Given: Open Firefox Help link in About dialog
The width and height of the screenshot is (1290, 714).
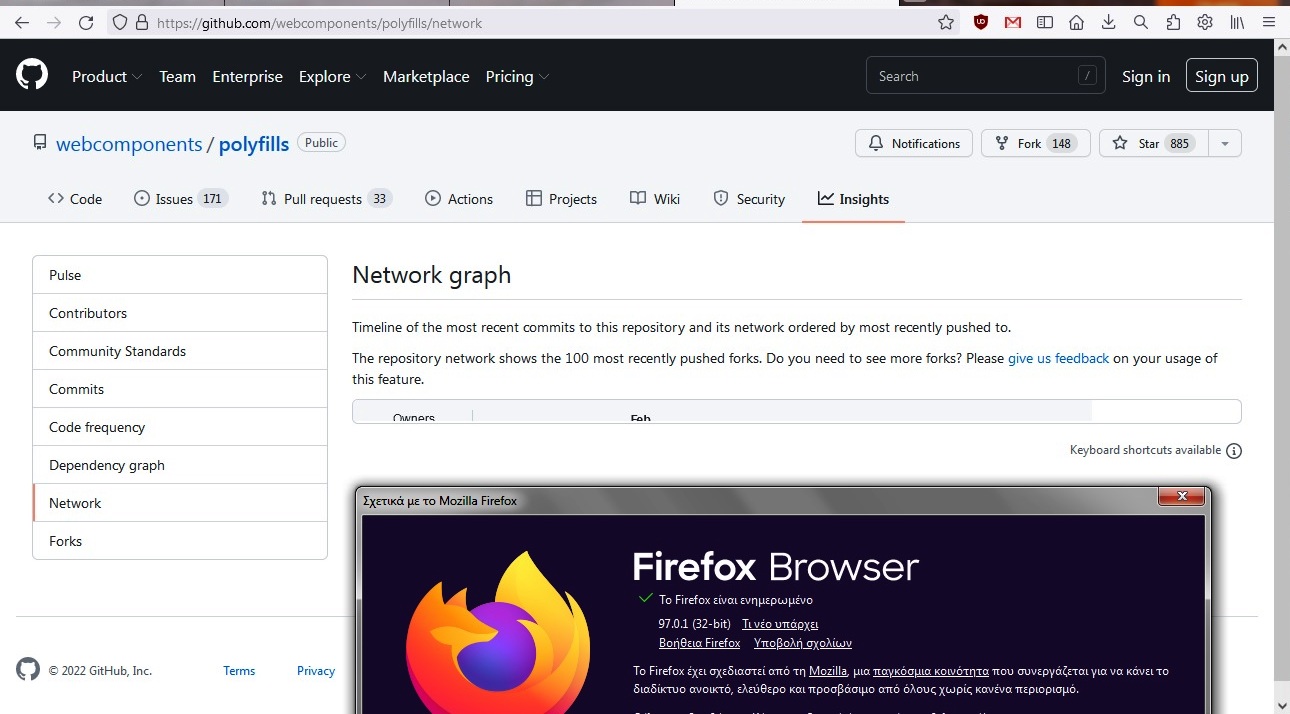Looking at the screenshot, I should tap(700, 643).
